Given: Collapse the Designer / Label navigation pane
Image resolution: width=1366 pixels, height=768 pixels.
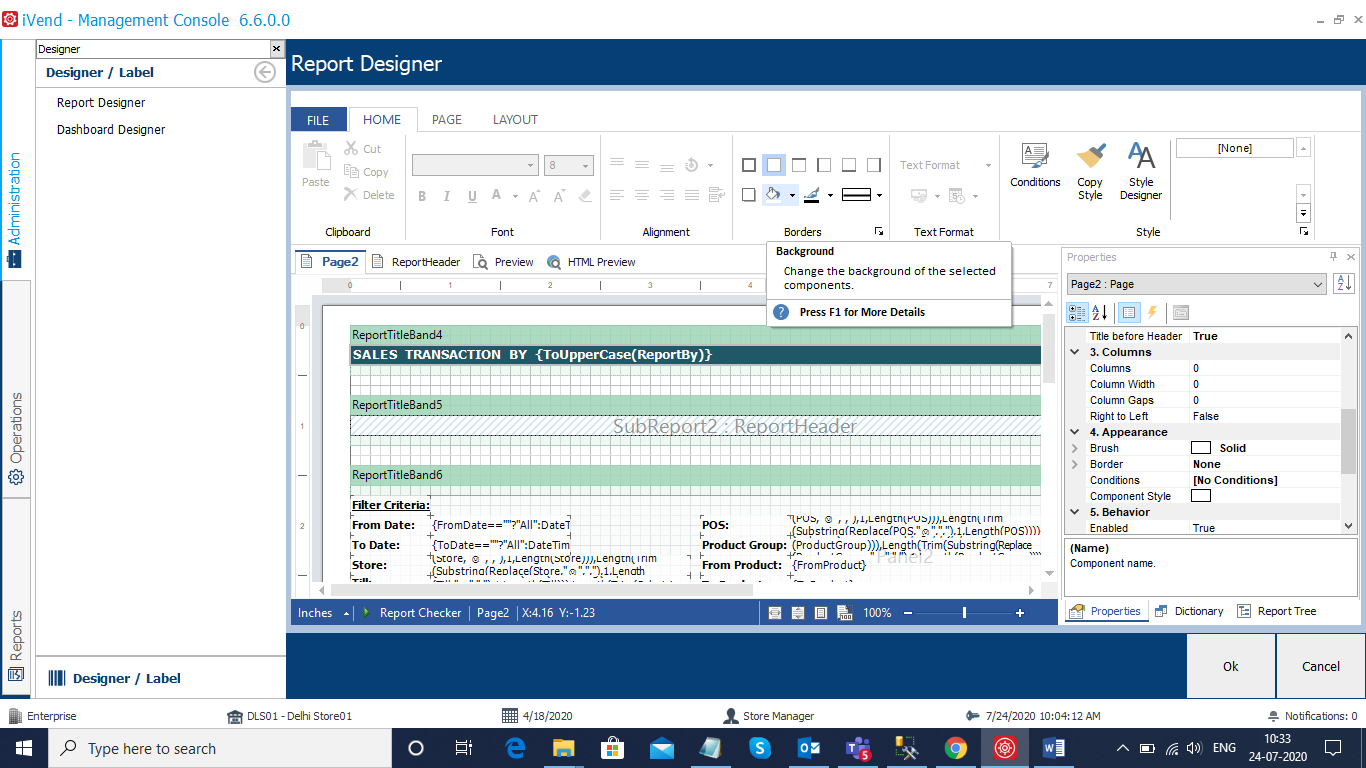Looking at the screenshot, I should (x=265, y=72).
